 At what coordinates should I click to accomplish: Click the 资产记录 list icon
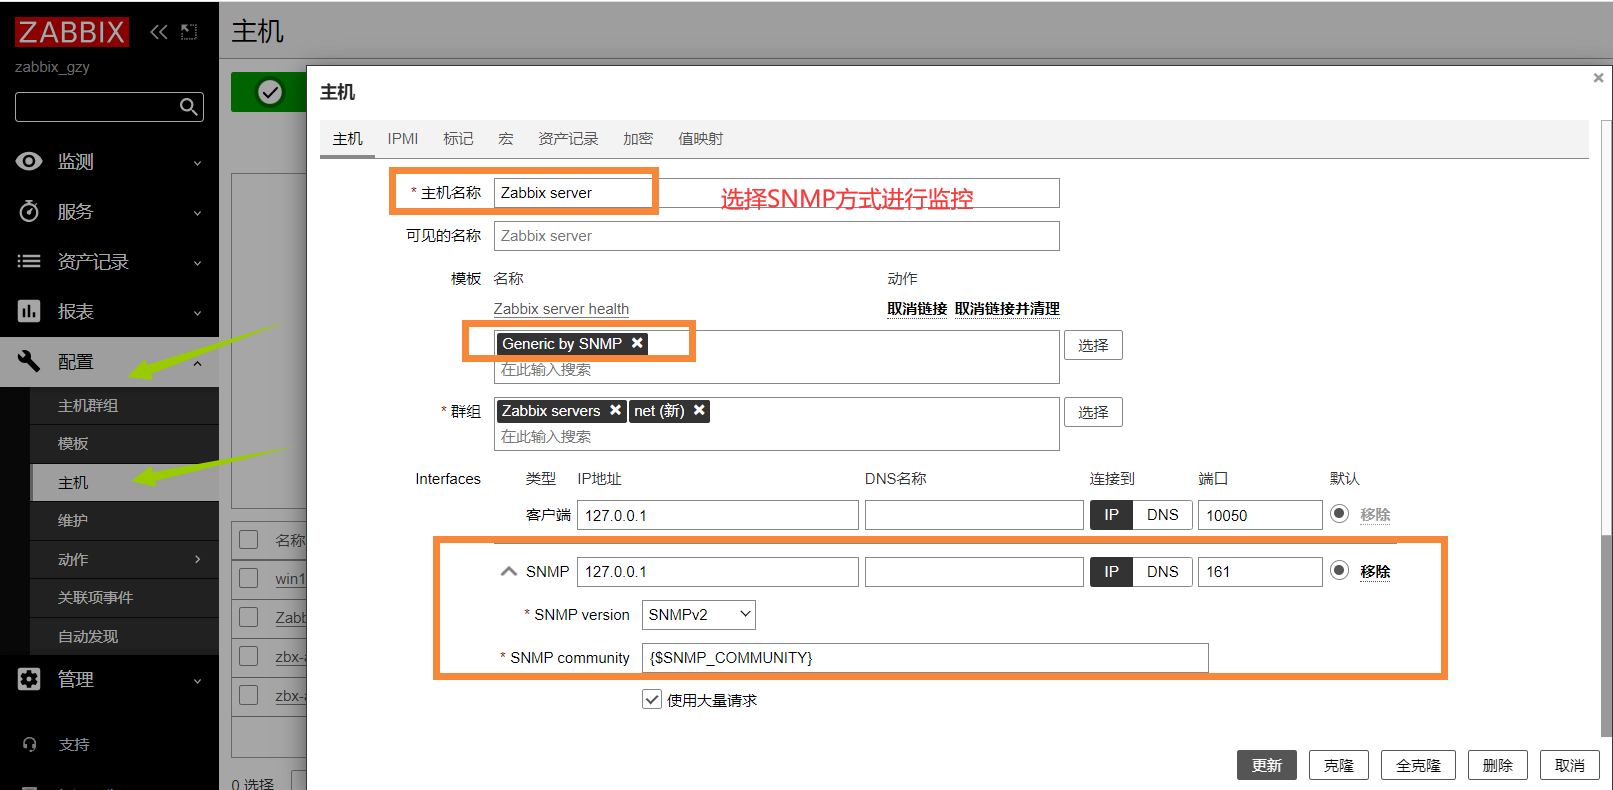pyautogui.click(x=29, y=261)
